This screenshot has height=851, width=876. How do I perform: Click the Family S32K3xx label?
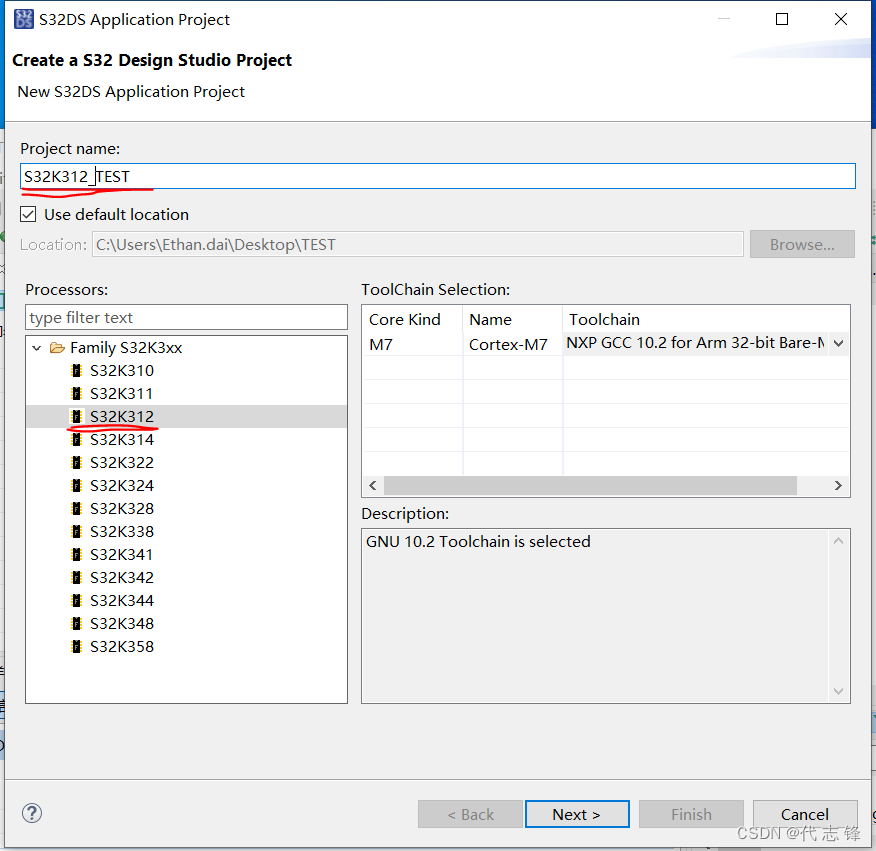(126, 348)
